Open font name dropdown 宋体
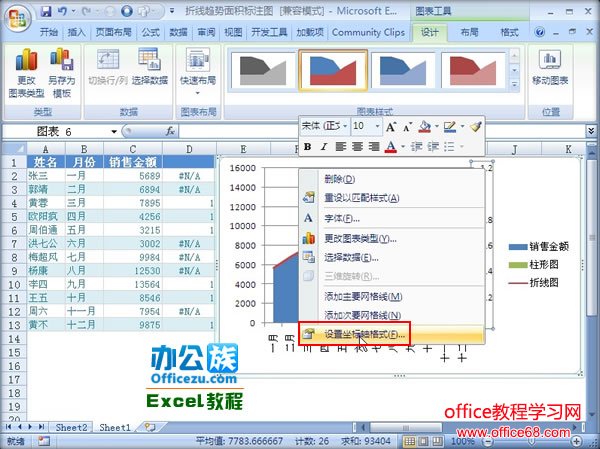Screen dimensions: 600x449 (346, 126)
